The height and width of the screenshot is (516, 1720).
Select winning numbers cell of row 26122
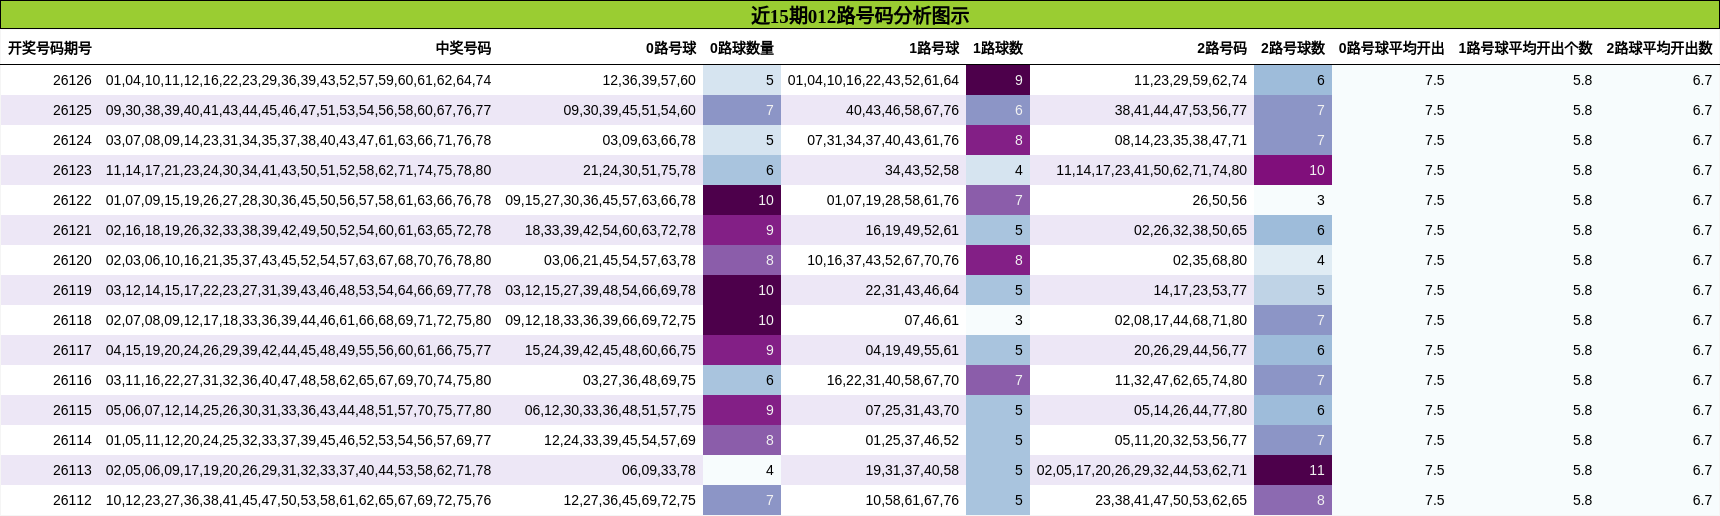(298, 200)
